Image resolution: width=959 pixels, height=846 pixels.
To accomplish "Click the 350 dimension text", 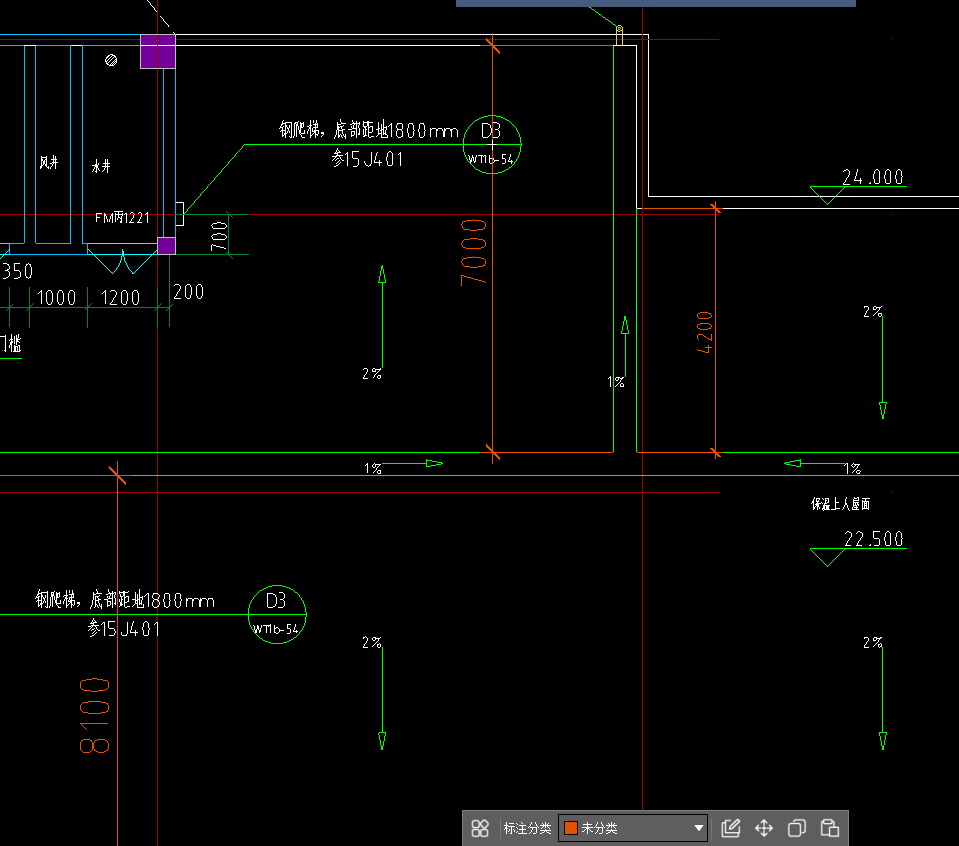I will click(x=17, y=272).
